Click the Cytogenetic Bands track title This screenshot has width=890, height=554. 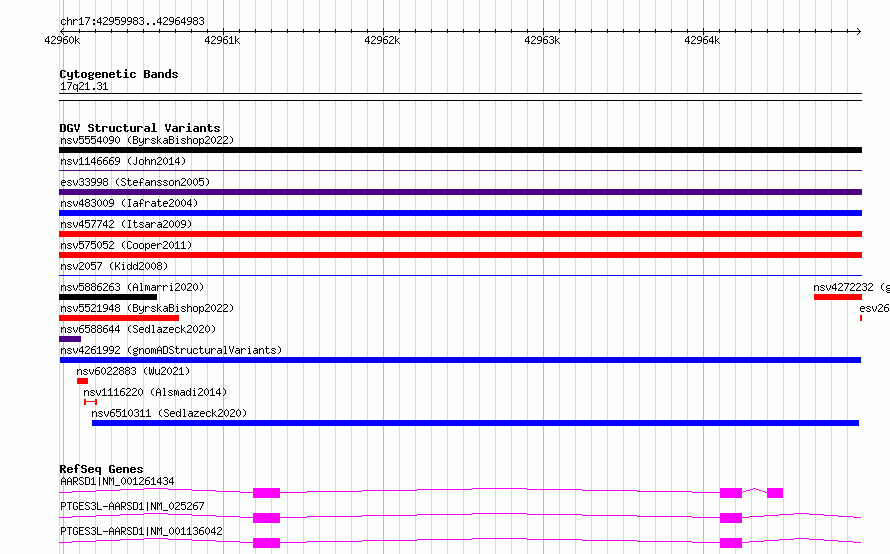click(x=119, y=74)
